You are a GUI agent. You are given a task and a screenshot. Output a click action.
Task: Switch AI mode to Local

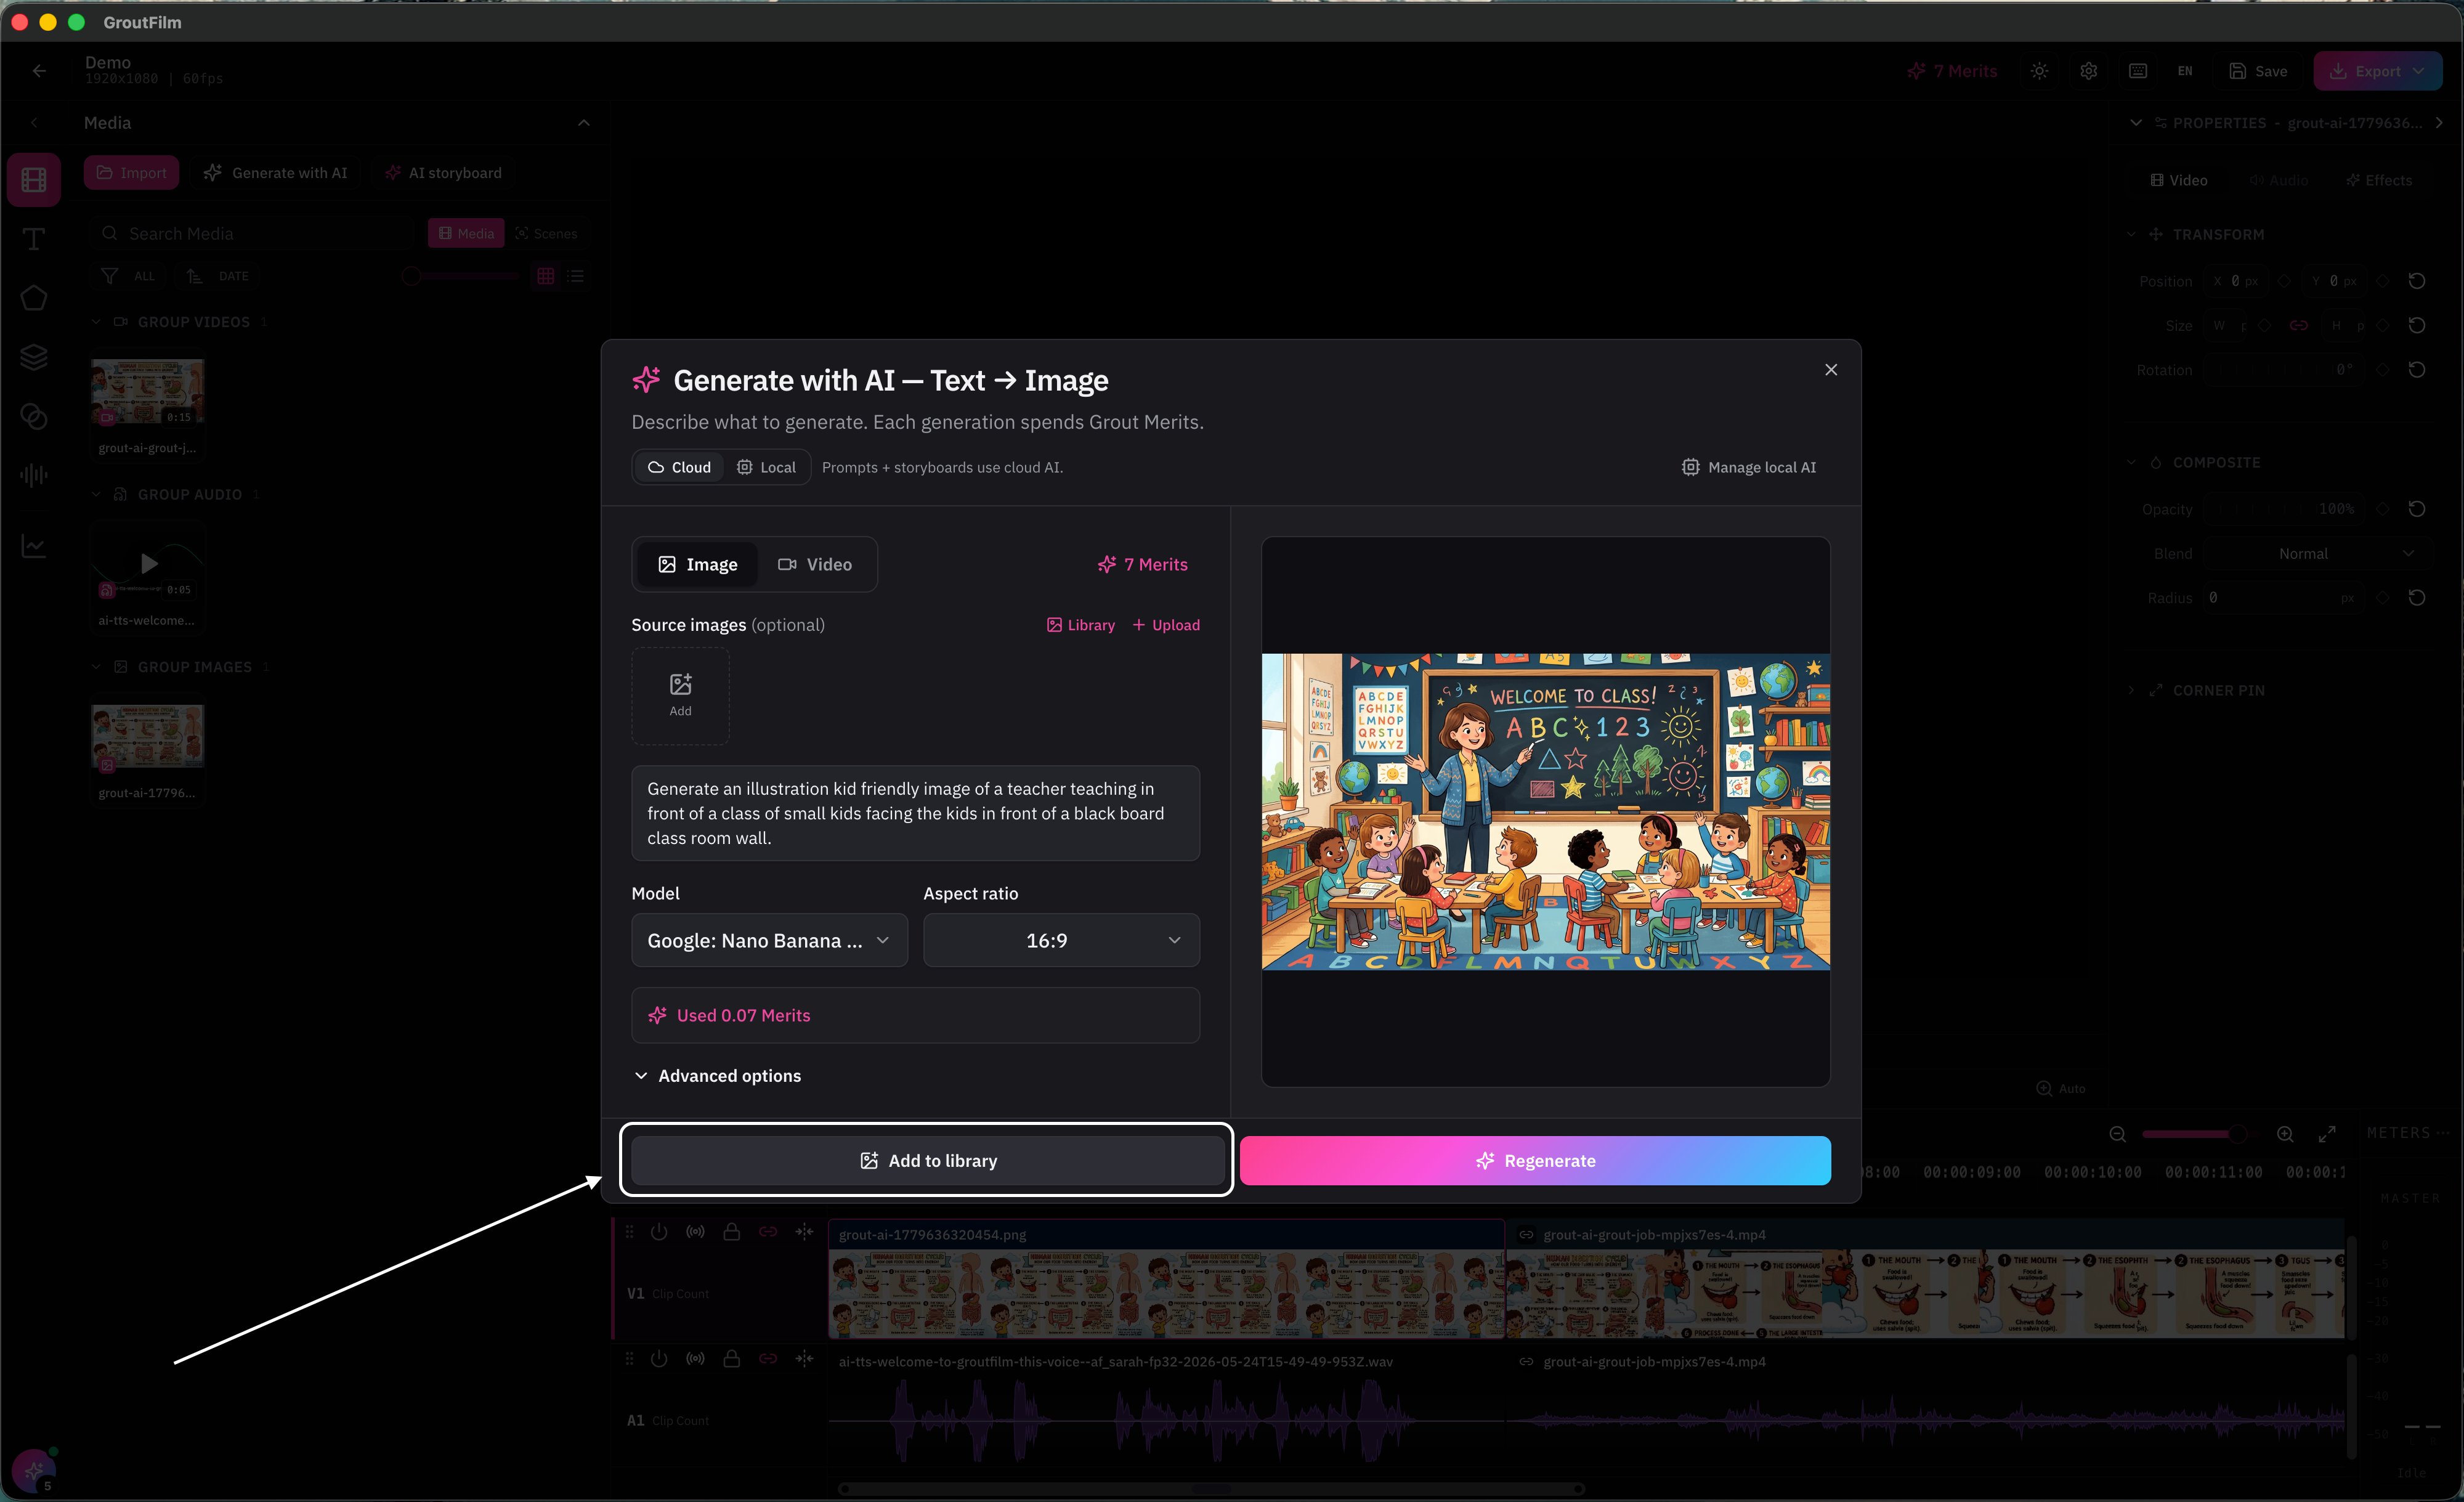[766, 467]
